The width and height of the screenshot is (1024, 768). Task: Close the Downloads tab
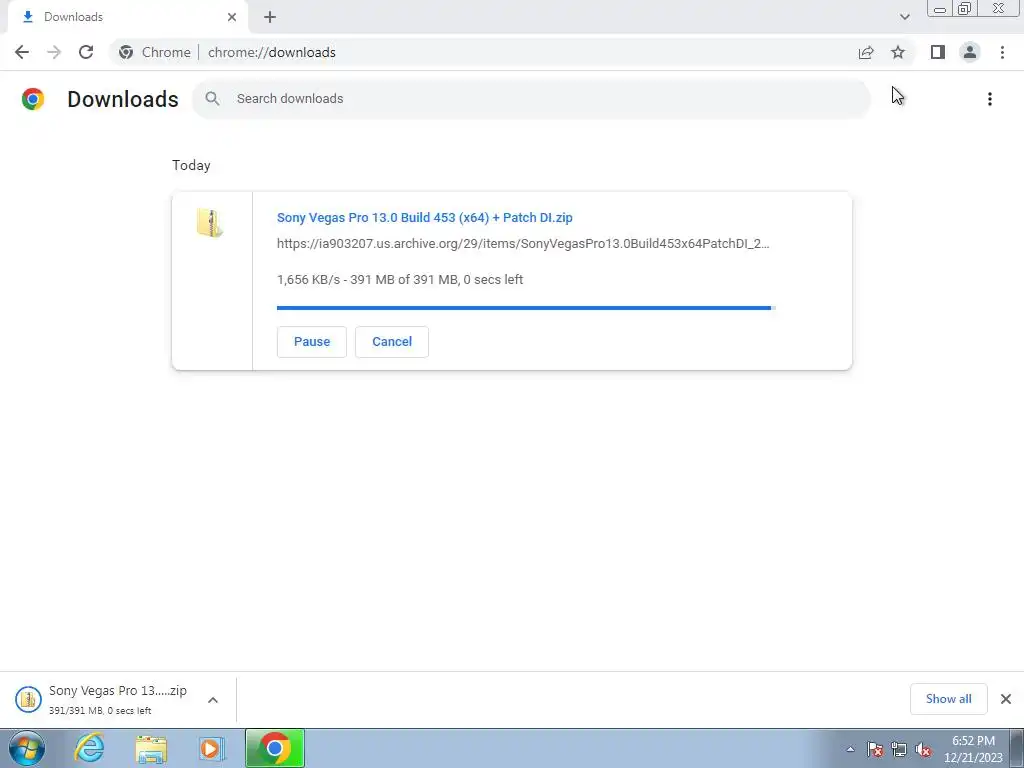pos(232,17)
